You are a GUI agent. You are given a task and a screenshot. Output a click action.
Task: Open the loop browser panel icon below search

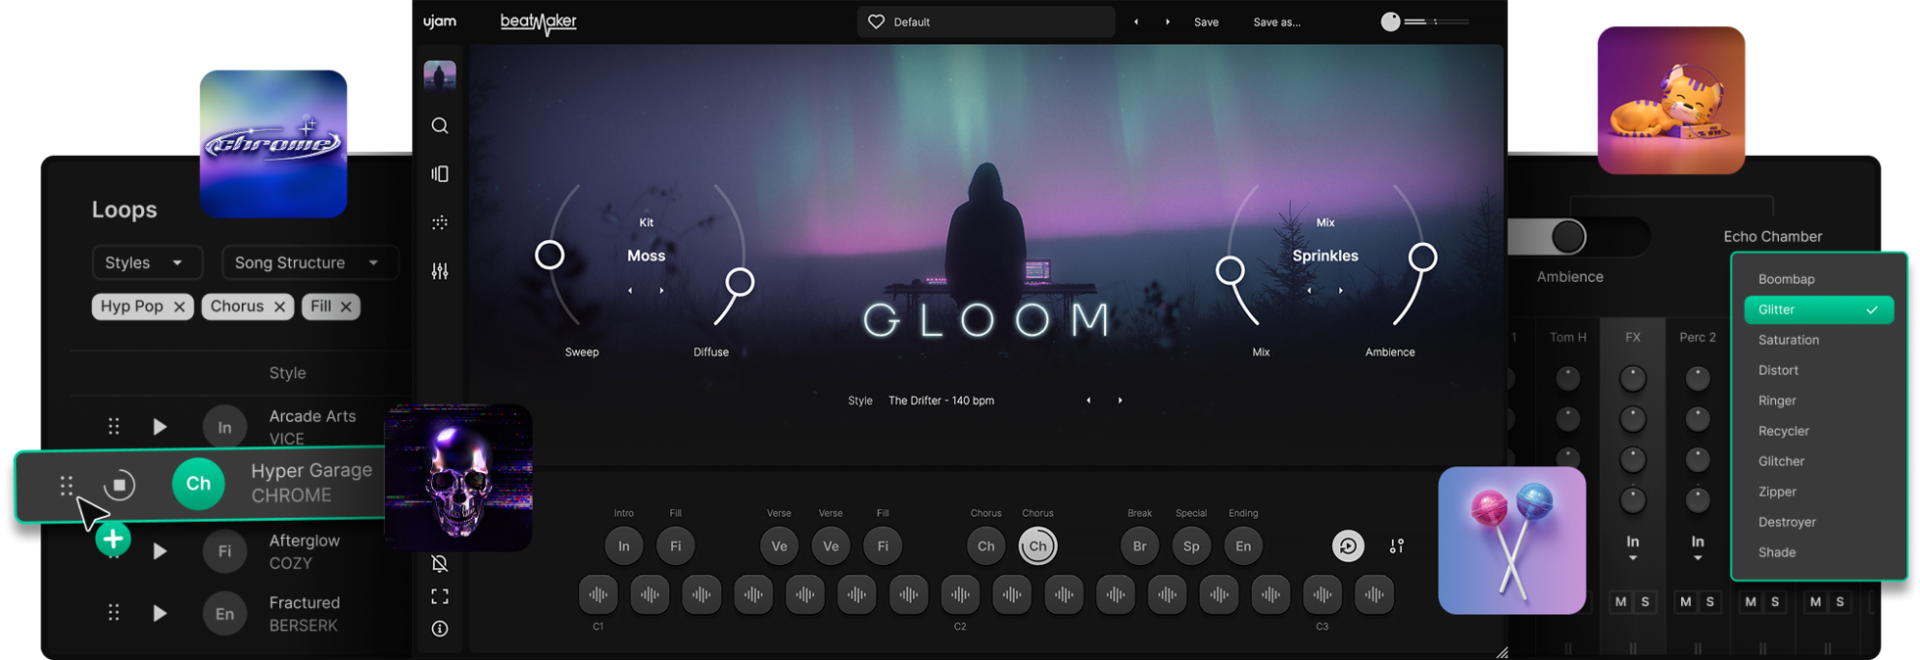pos(440,174)
